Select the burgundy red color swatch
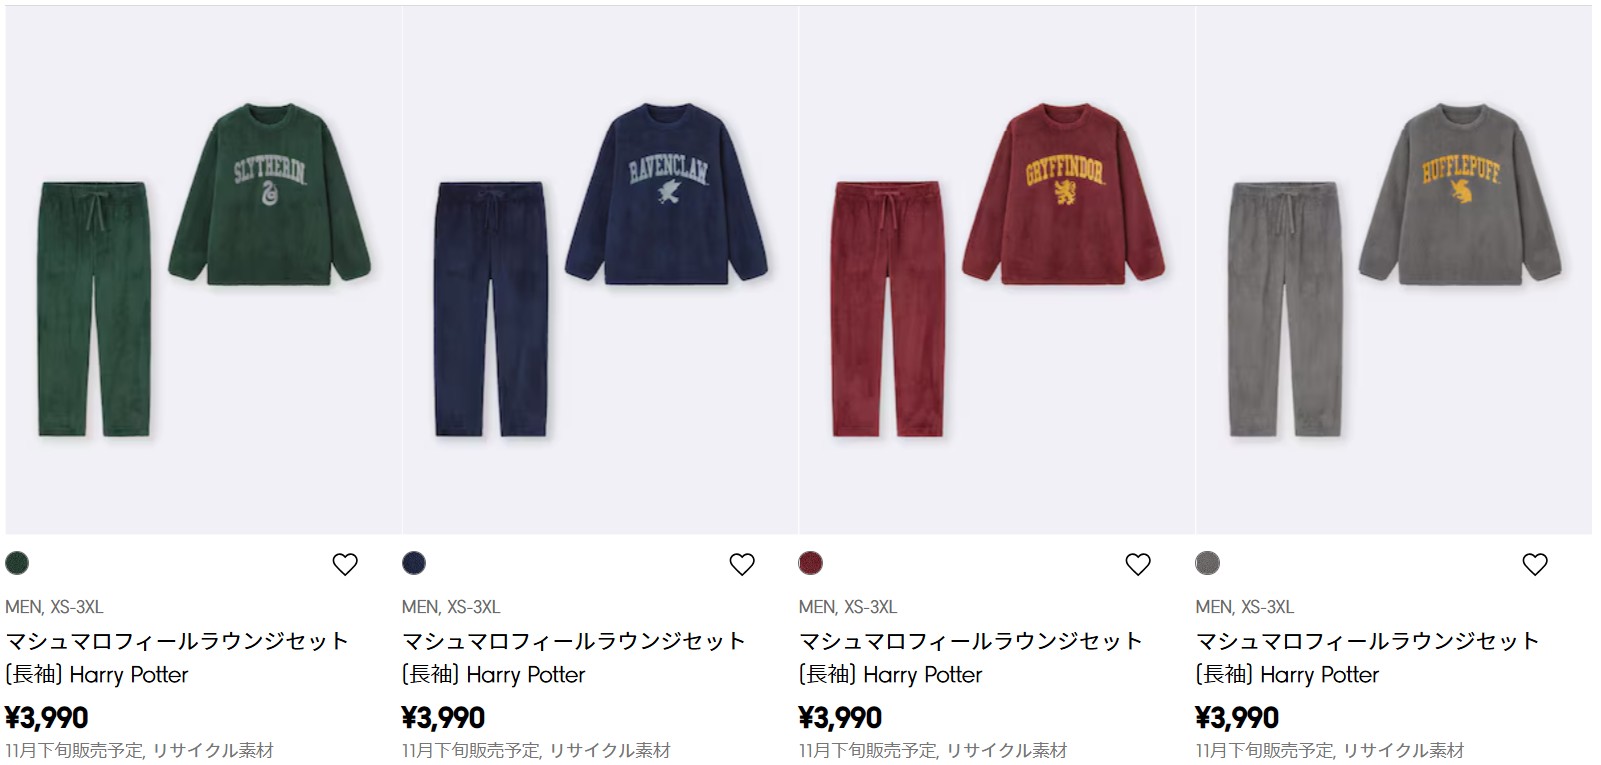The height and width of the screenshot is (765, 1601). [811, 563]
